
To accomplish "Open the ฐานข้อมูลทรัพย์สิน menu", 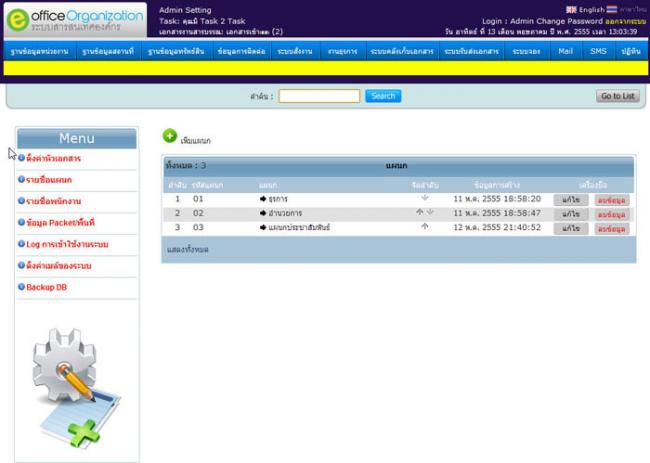I will [176, 51].
